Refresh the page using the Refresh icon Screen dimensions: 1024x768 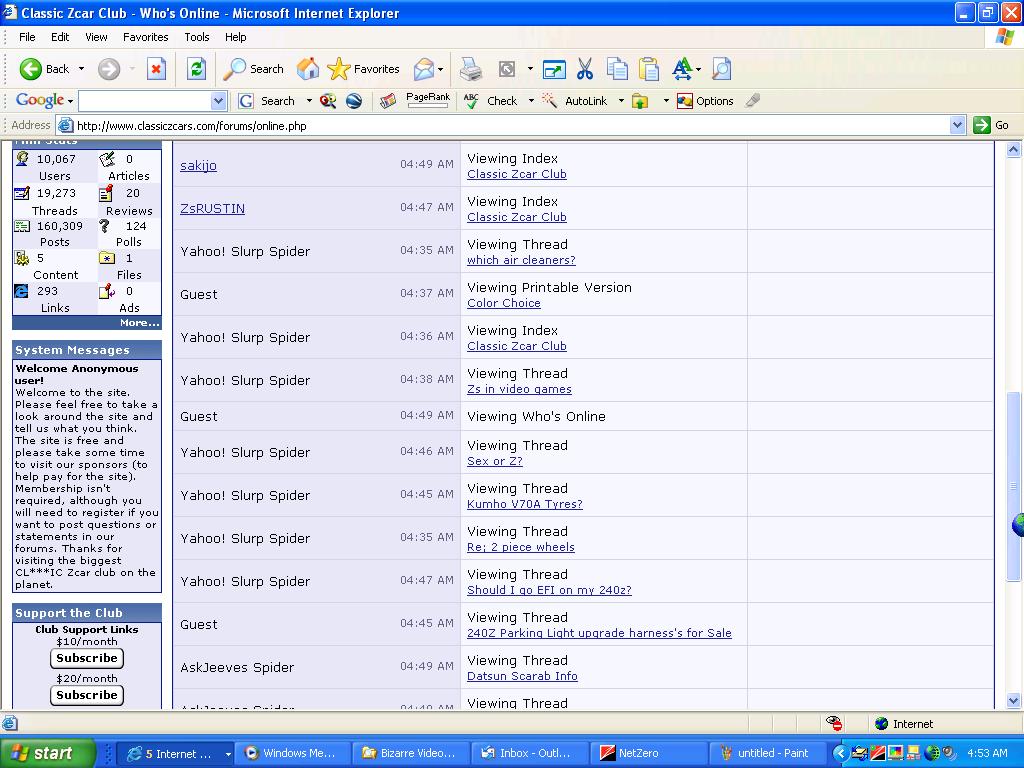tap(196, 69)
